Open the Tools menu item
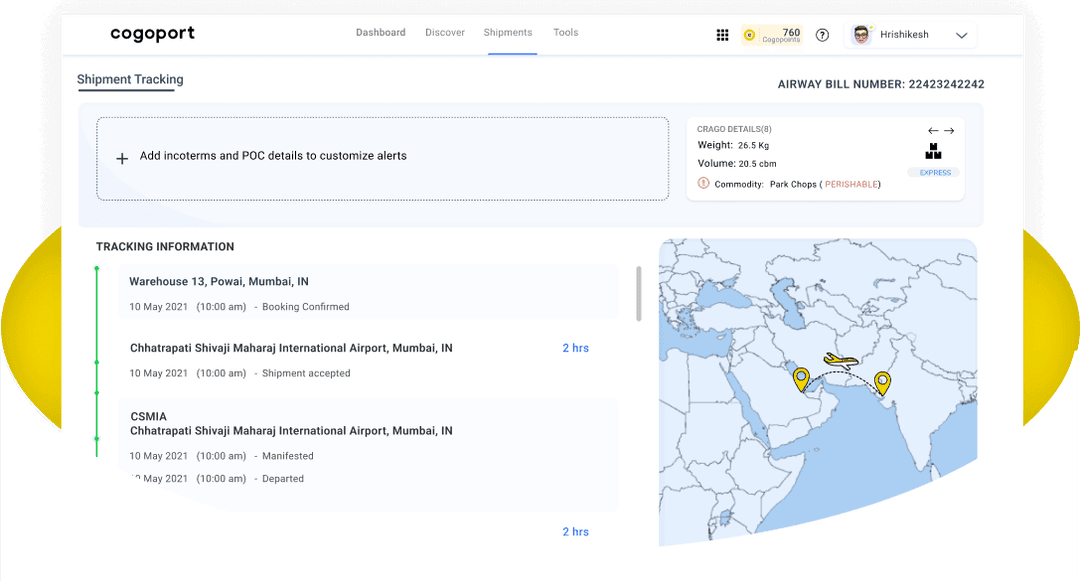Screen dimensions: 1080x581 pos(566,33)
